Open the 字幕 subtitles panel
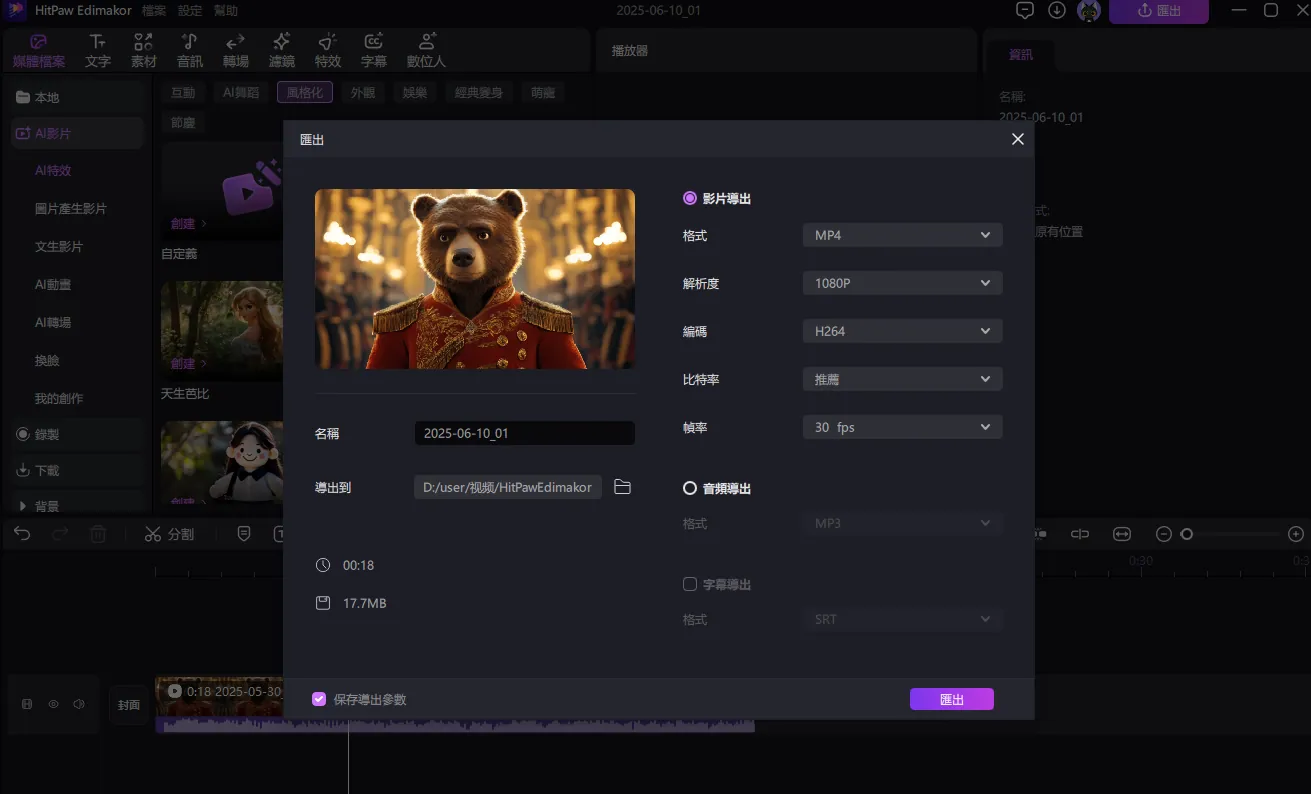The image size is (1311, 794). (x=374, y=51)
